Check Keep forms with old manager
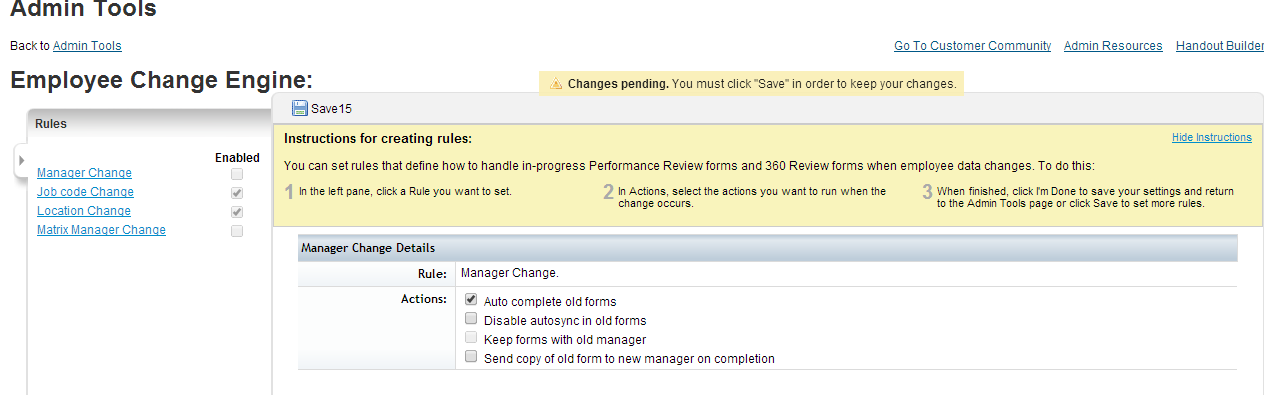Viewport: 1264px width, 395px height. tap(471, 338)
